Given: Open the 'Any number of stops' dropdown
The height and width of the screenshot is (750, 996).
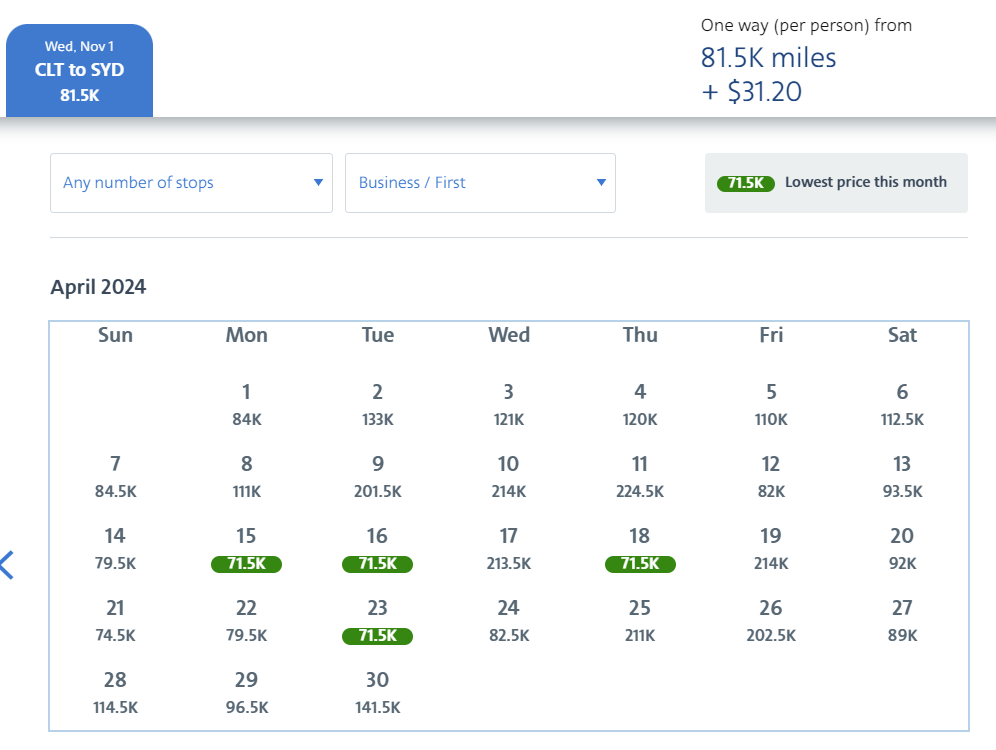Looking at the screenshot, I should [x=191, y=182].
